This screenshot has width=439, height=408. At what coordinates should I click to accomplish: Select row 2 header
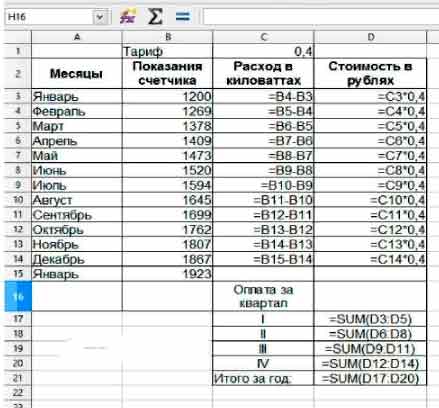pos(18,74)
